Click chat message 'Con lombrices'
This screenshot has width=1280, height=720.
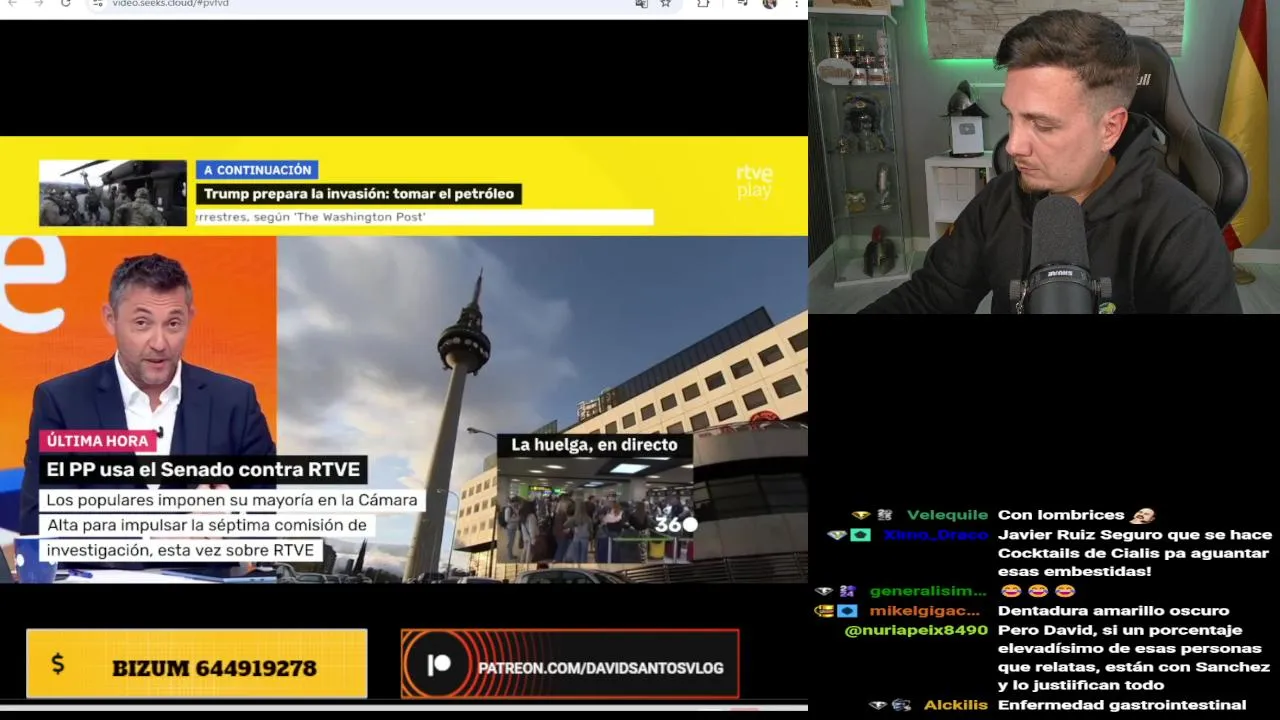[x=1061, y=515]
